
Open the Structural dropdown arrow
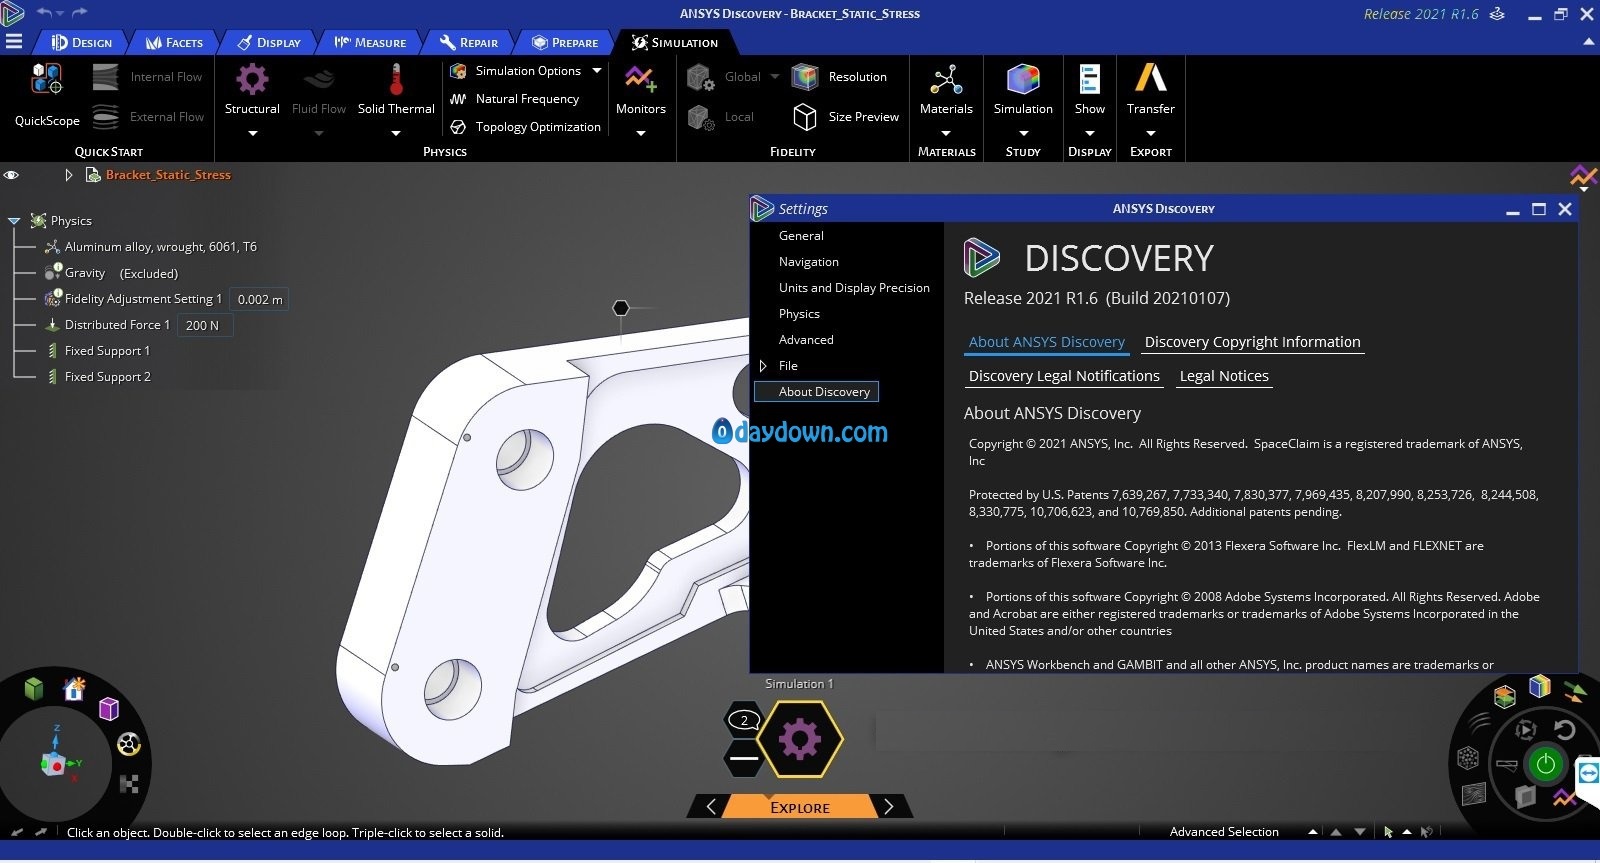pyautogui.click(x=252, y=133)
